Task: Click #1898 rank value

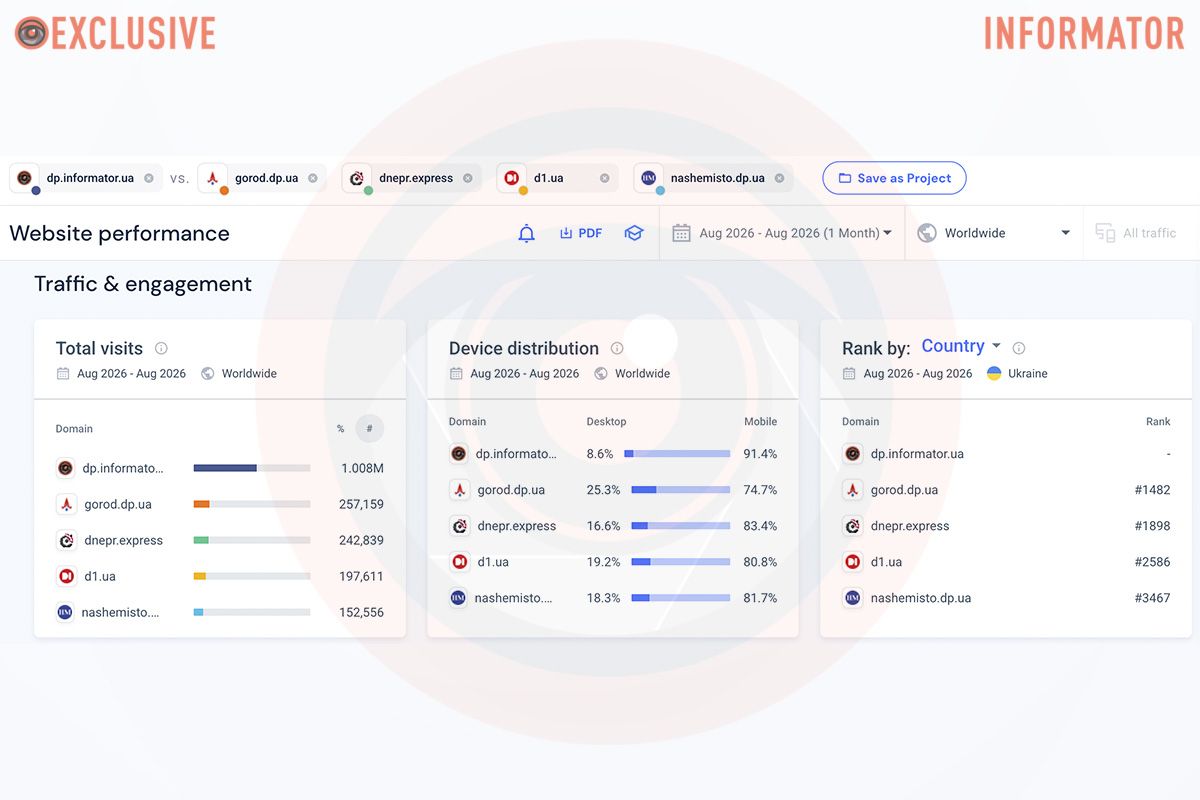Action: coord(1152,526)
